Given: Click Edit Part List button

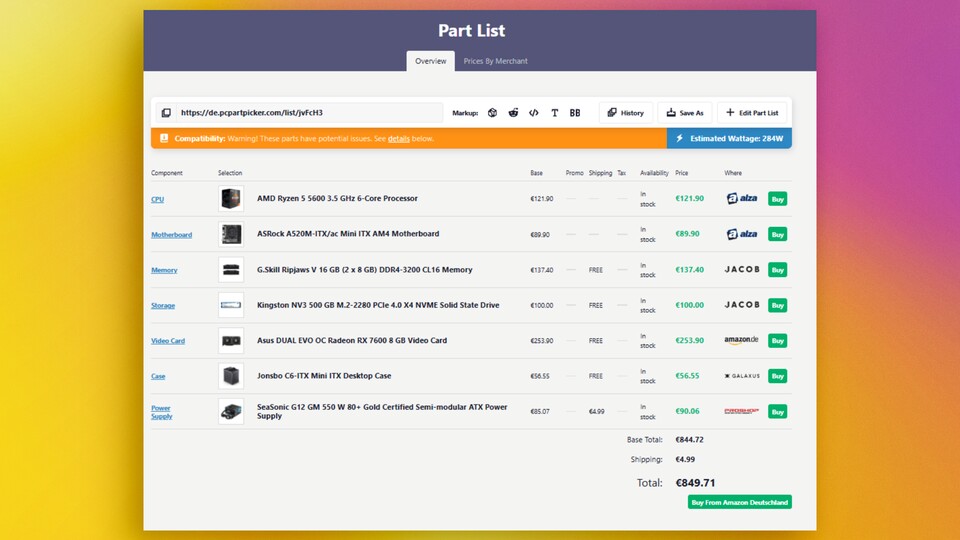Looking at the screenshot, I should [x=752, y=113].
